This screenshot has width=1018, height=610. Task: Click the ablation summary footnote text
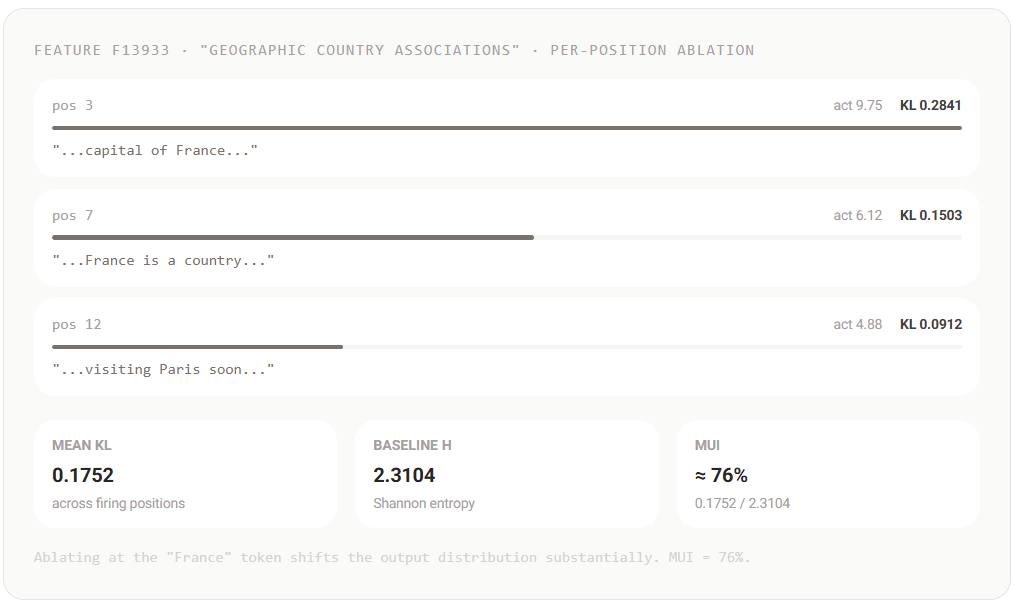click(392, 557)
